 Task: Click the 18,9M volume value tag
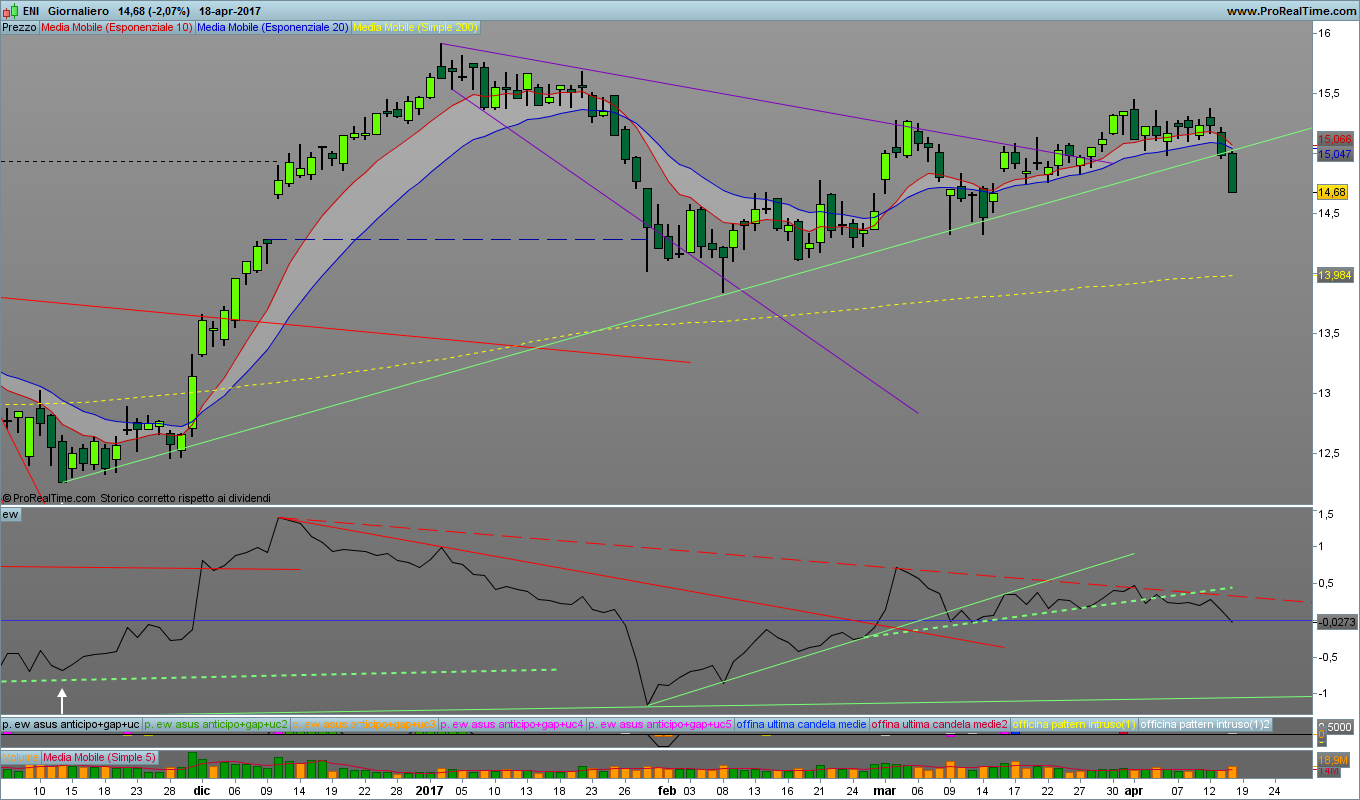pyautogui.click(x=1331, y=762)
